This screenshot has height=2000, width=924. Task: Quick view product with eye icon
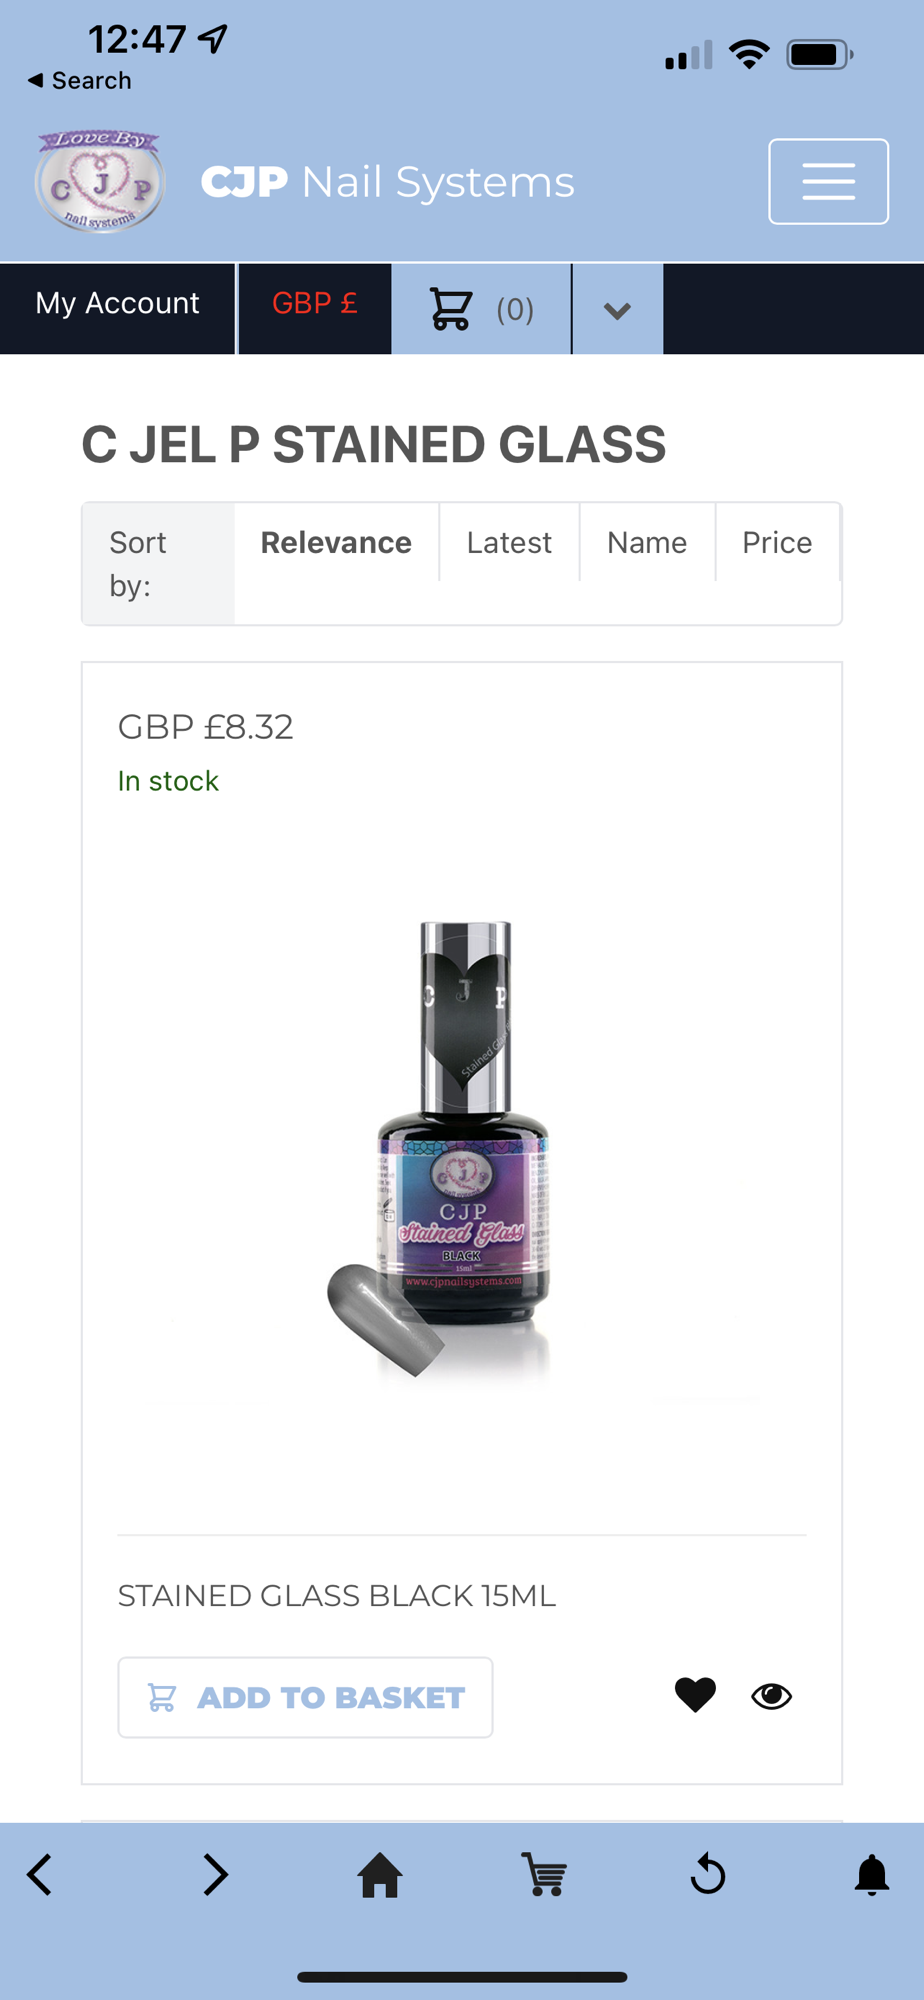pos(771,1695)
